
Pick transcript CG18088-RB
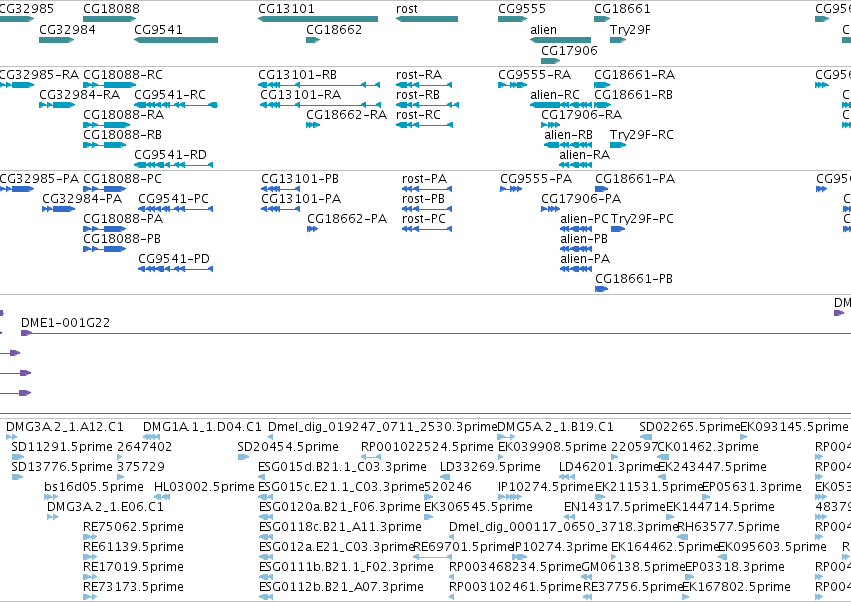[x=122, y=134]
